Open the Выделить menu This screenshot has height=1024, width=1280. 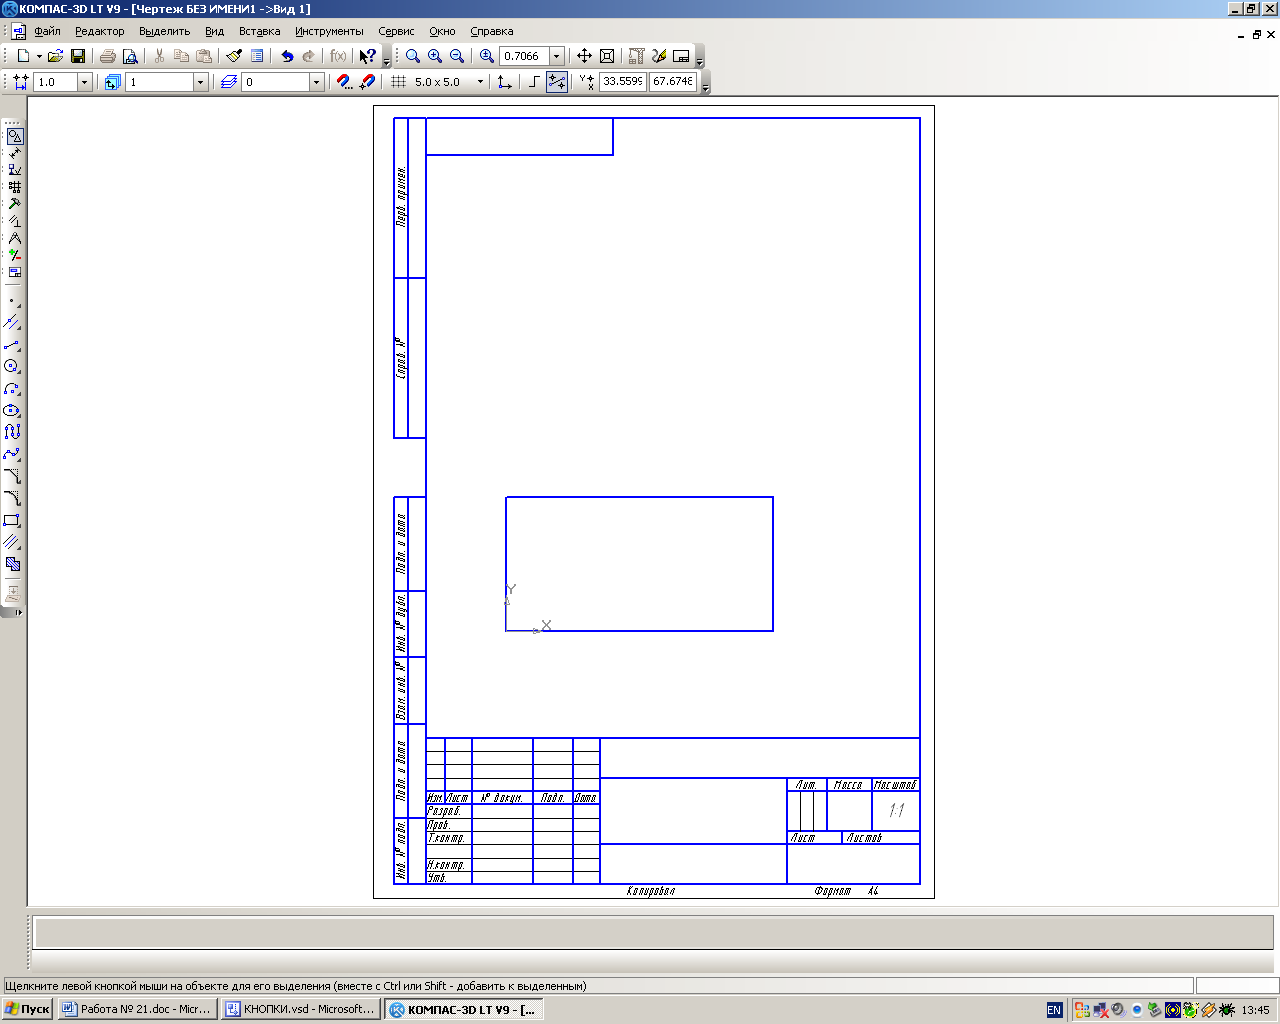click(x=164, y=31)
